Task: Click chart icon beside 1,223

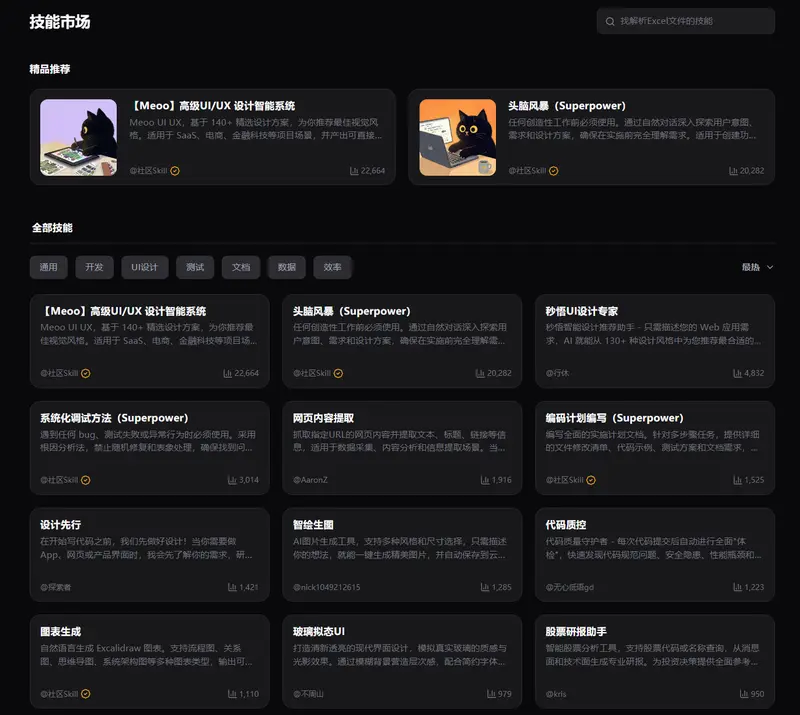Action: 737,587
